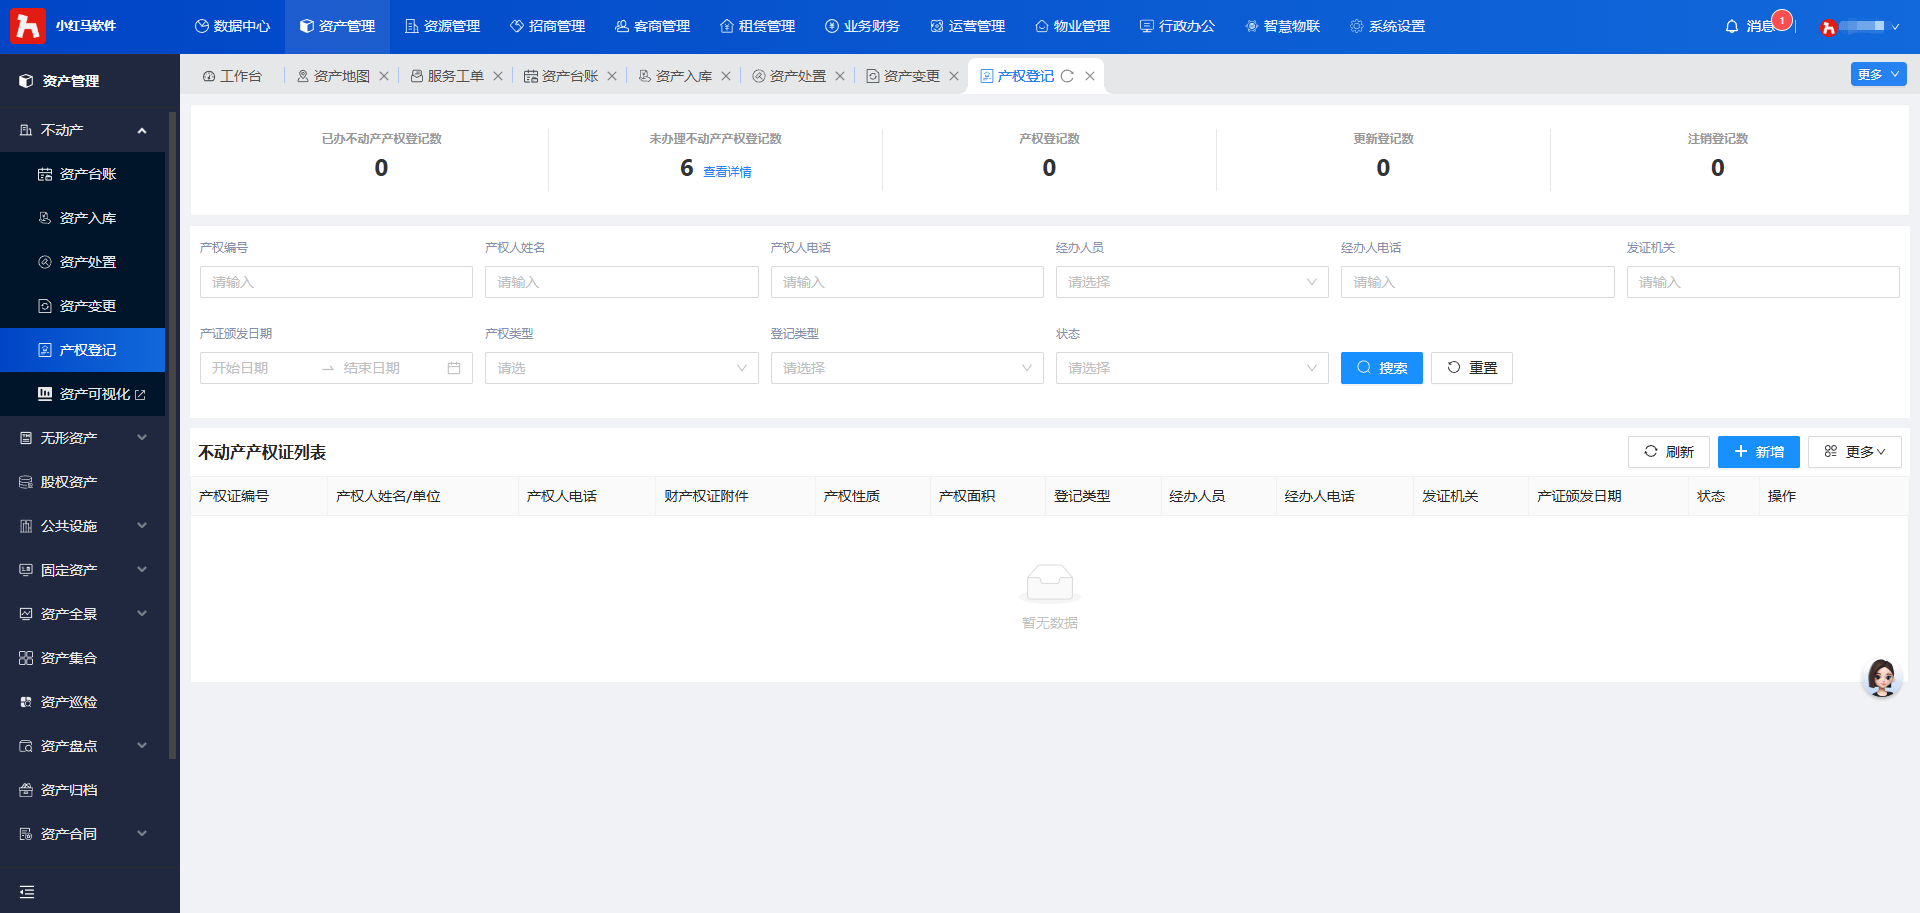Open the 租赁管理 top menu
This screenshot has width=1920, height=913.
click(x=757, y=26)
